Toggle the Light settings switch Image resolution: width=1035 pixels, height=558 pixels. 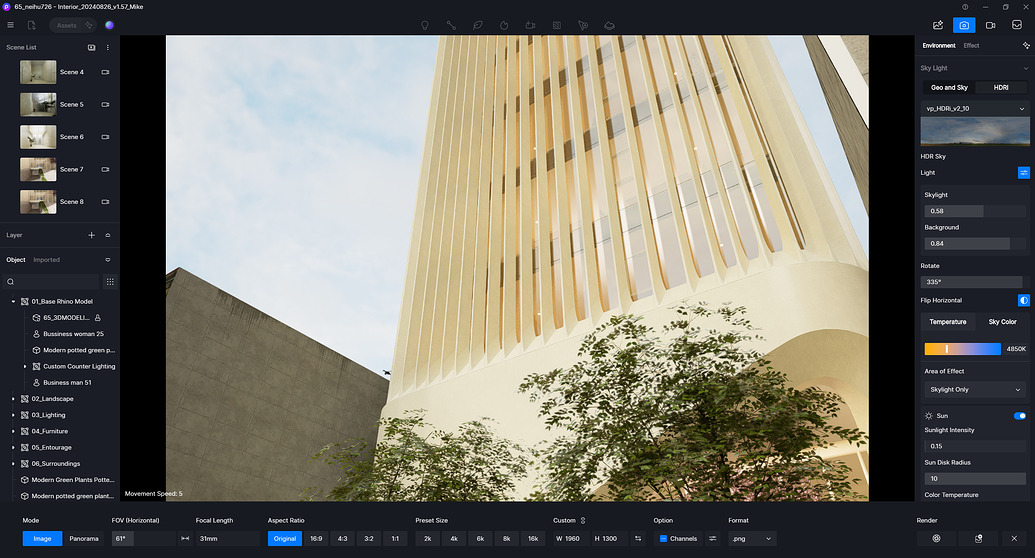click(1024, 172)
